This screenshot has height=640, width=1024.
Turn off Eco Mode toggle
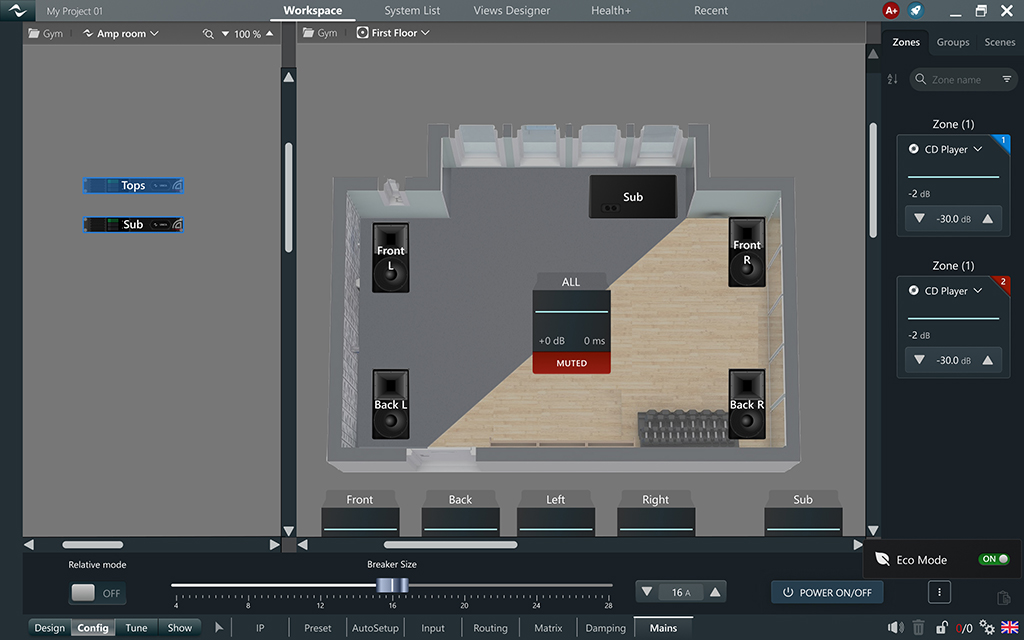994,559
